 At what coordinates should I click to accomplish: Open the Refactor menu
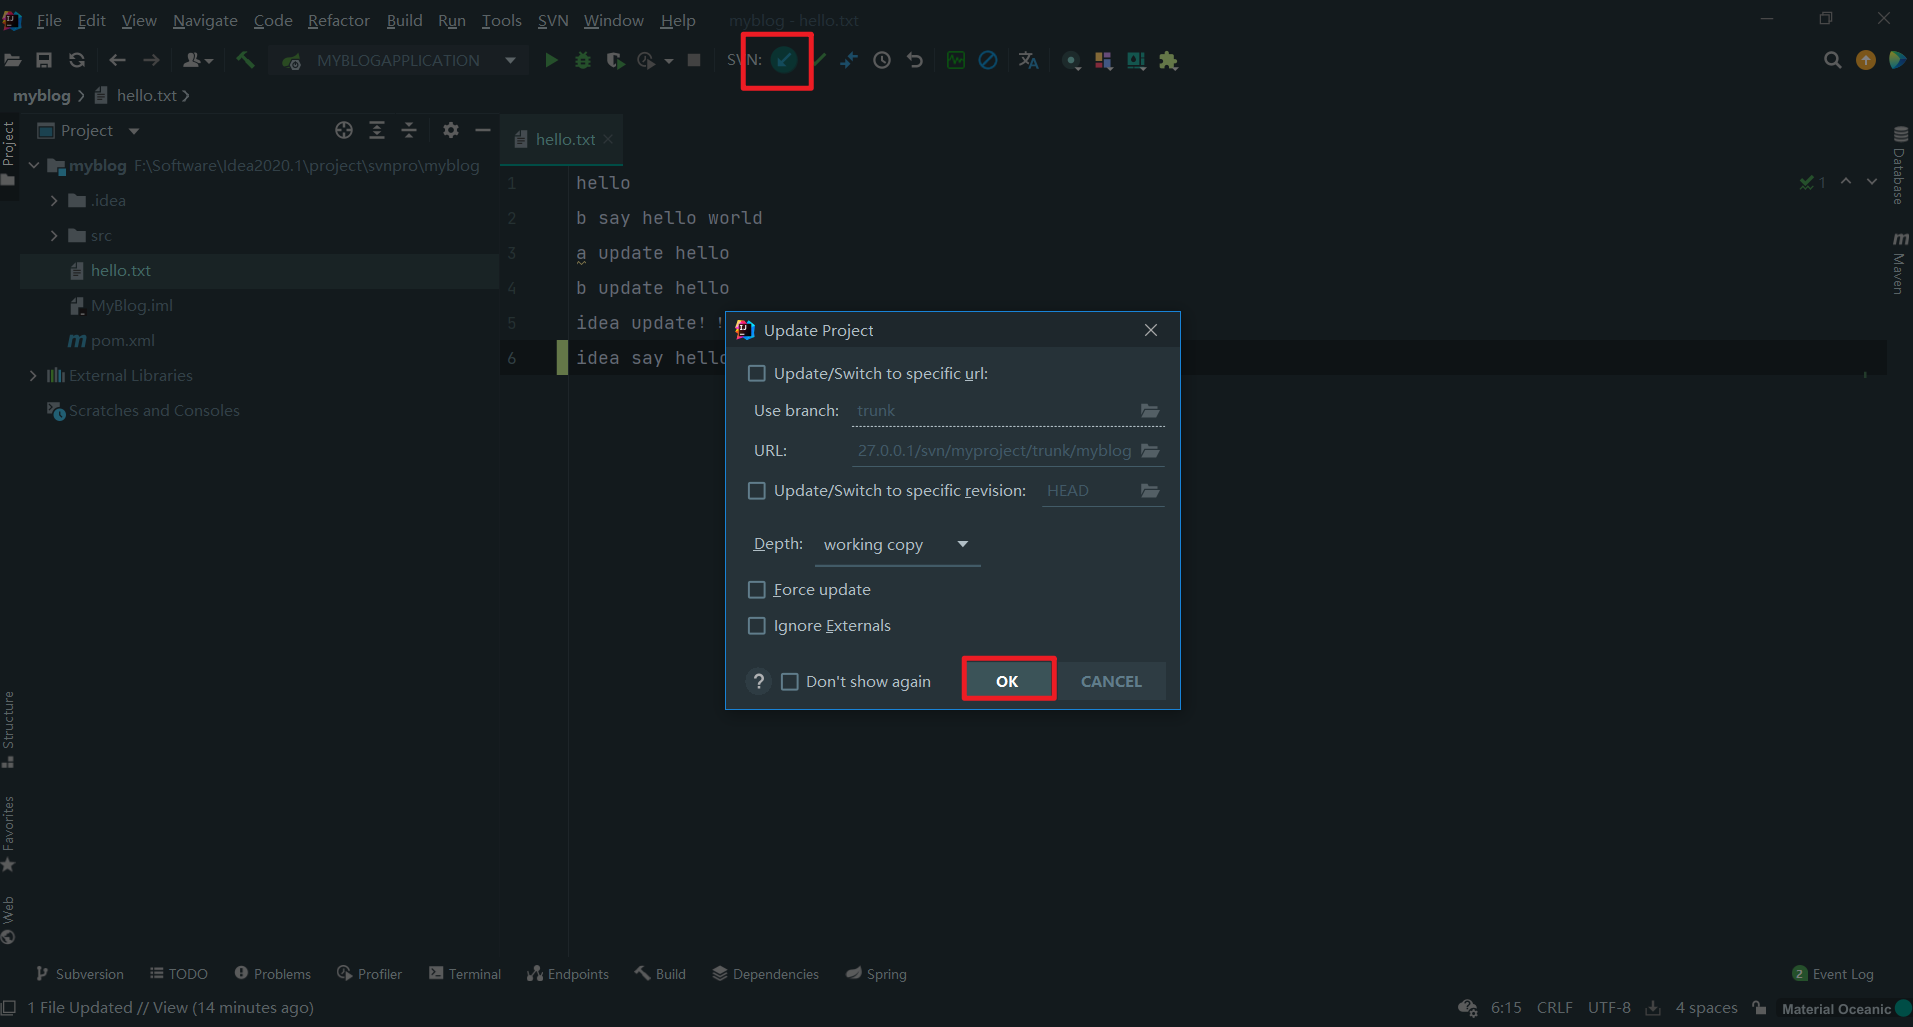pyautogui.click(x=338, y=20)
